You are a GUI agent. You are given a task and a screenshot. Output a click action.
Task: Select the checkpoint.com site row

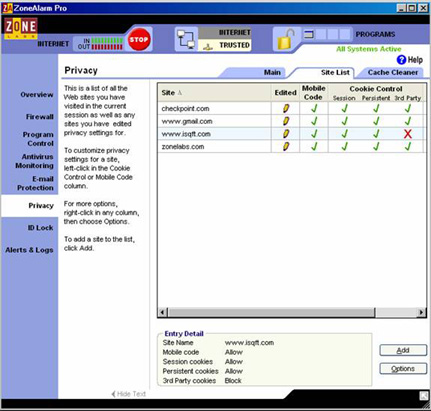click(292, 108)
